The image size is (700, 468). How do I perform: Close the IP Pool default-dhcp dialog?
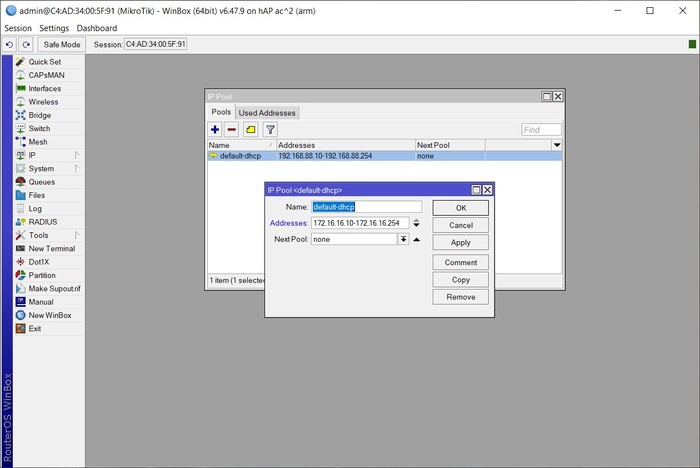tap(488, 190)
